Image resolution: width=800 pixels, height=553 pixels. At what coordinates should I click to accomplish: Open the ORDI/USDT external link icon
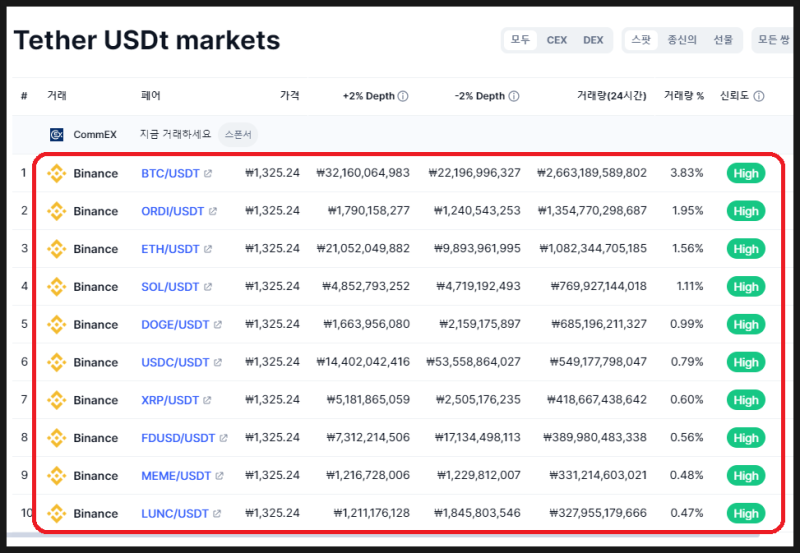[x=213, y=211]
